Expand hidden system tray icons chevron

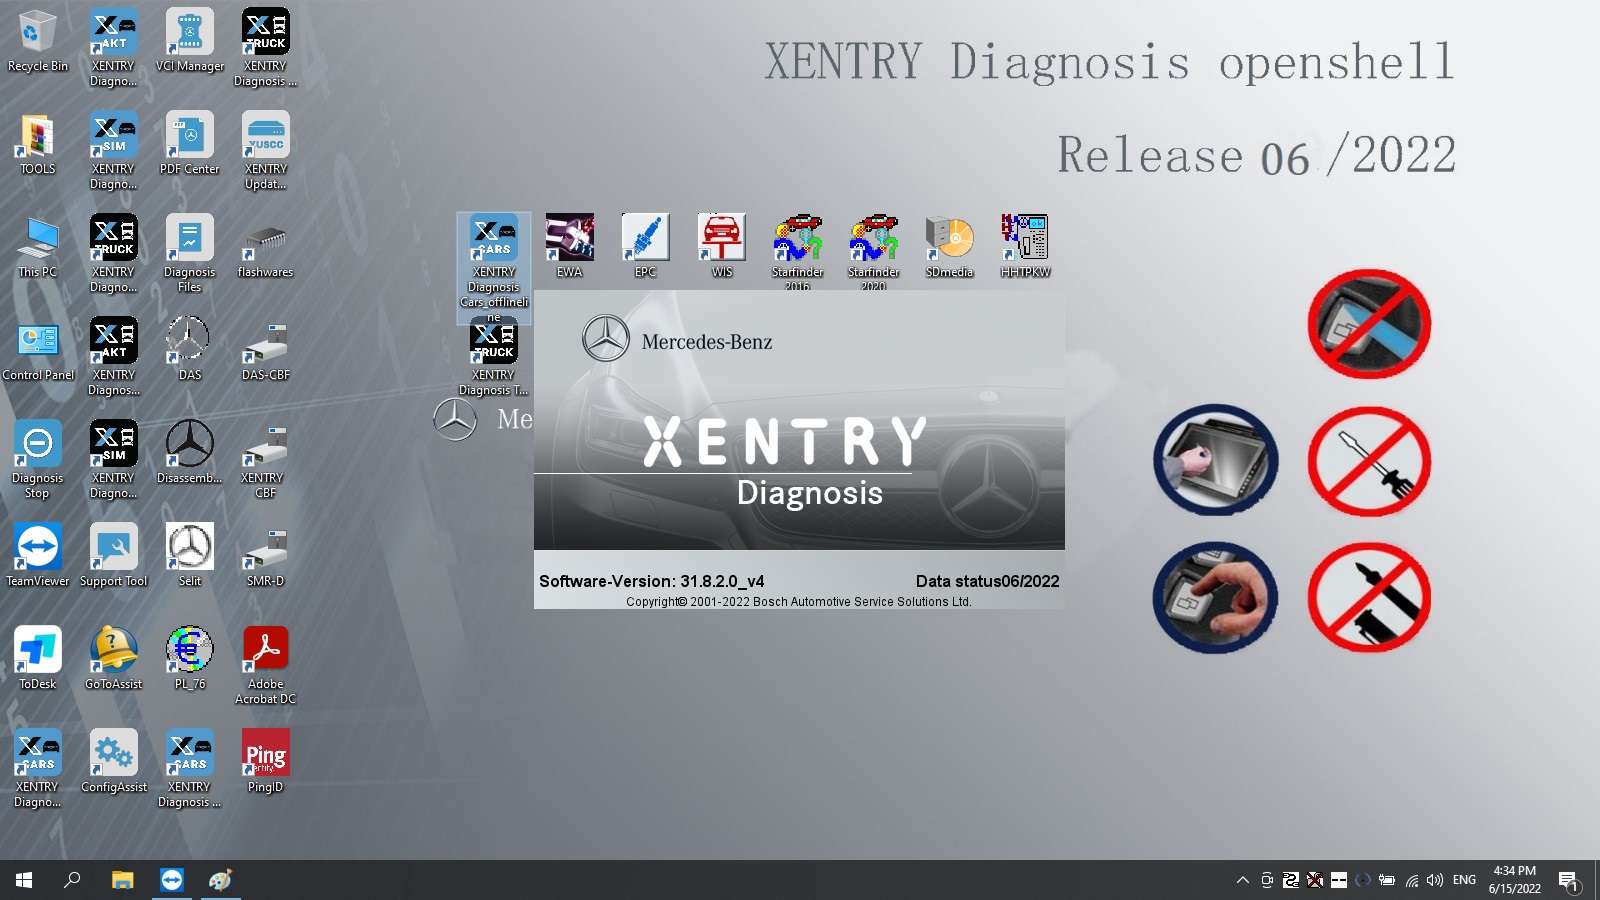click(1242, 880)
